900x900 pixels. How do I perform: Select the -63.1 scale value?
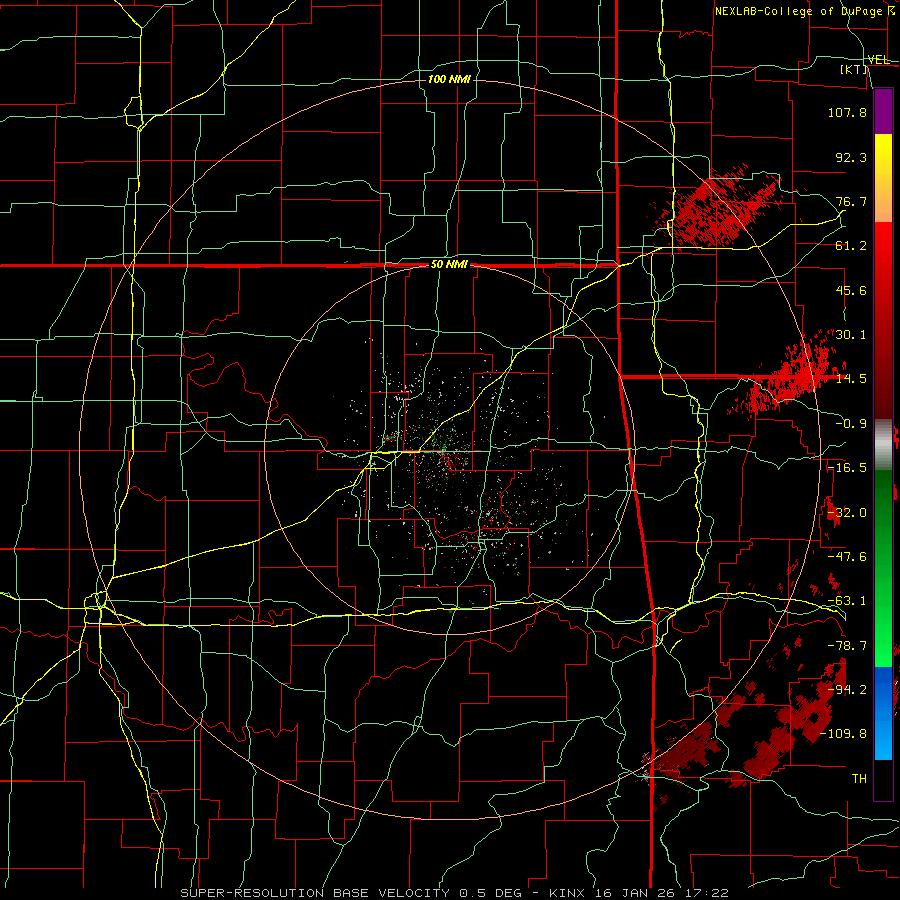coord(847,601)
